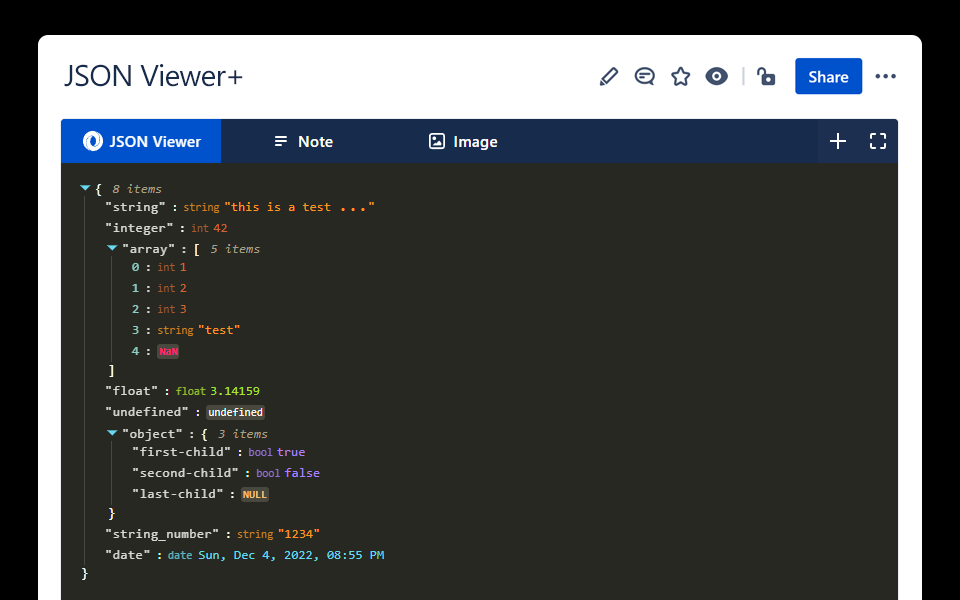
Task: Click the "second-child" key
Action: click(186, 473)
